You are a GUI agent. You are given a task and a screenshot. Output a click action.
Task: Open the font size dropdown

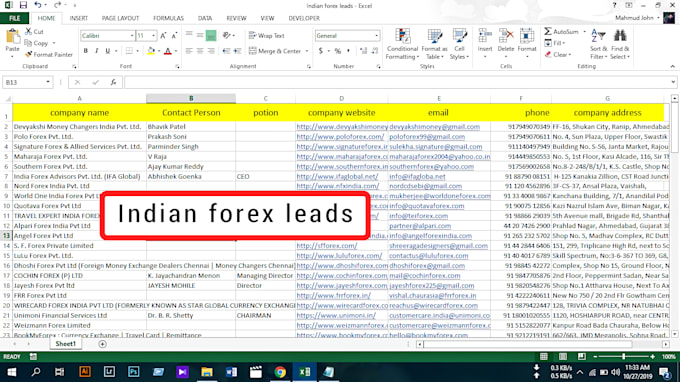point(153,36)
